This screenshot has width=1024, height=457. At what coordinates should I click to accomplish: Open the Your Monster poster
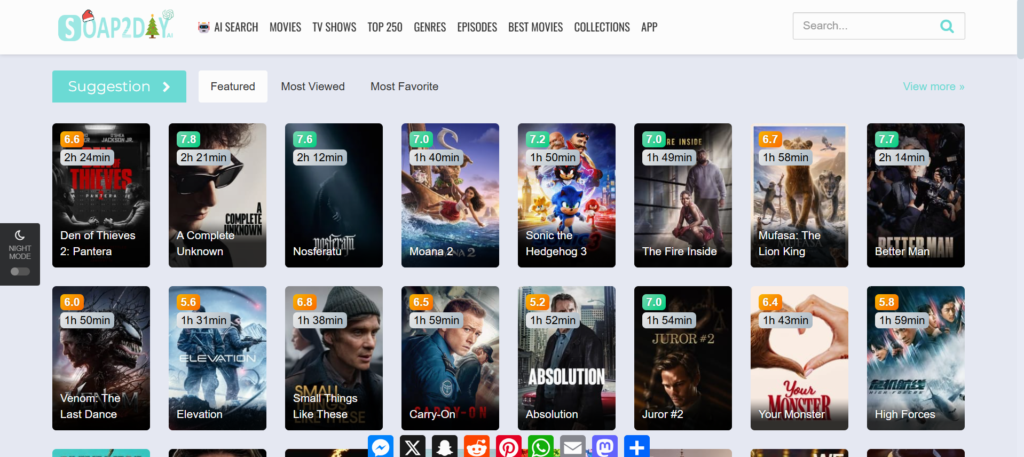pos(799,358)
